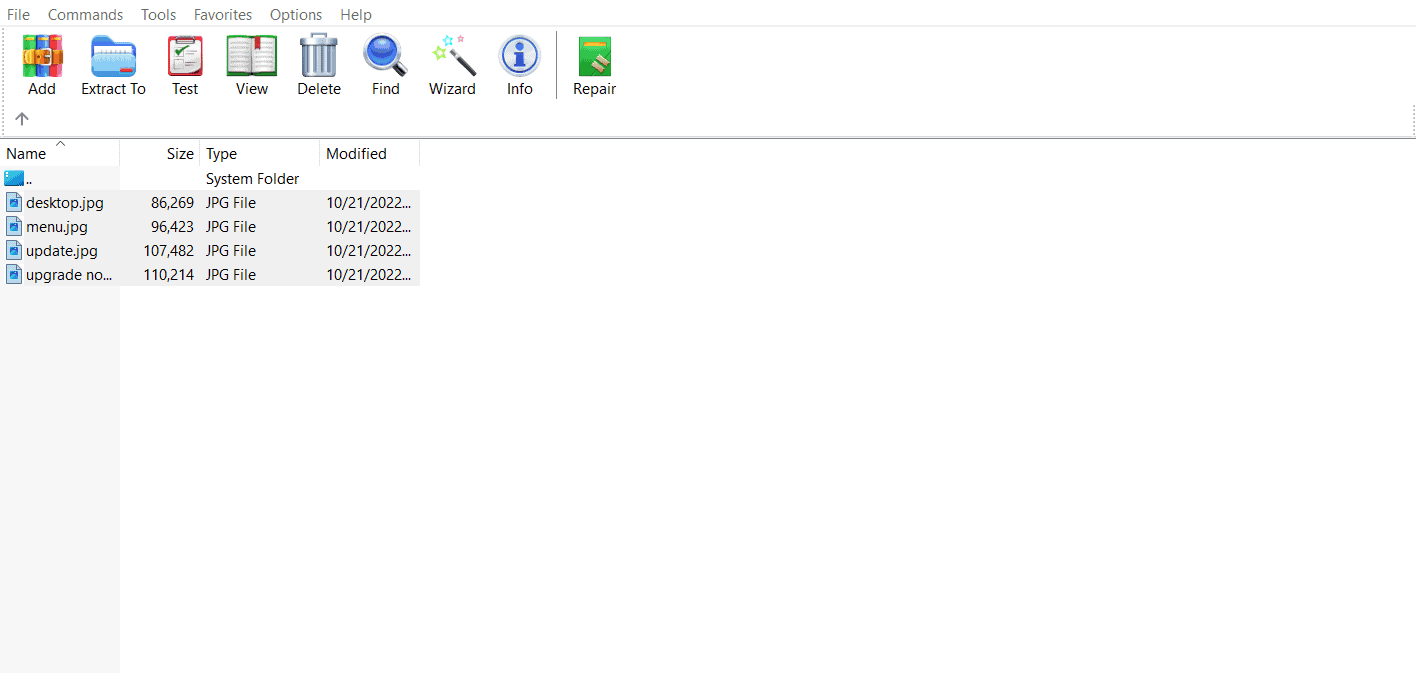This screenshot has height=673, width=1416.
Task: Open the Favorites menu
Action: [223, 15]
